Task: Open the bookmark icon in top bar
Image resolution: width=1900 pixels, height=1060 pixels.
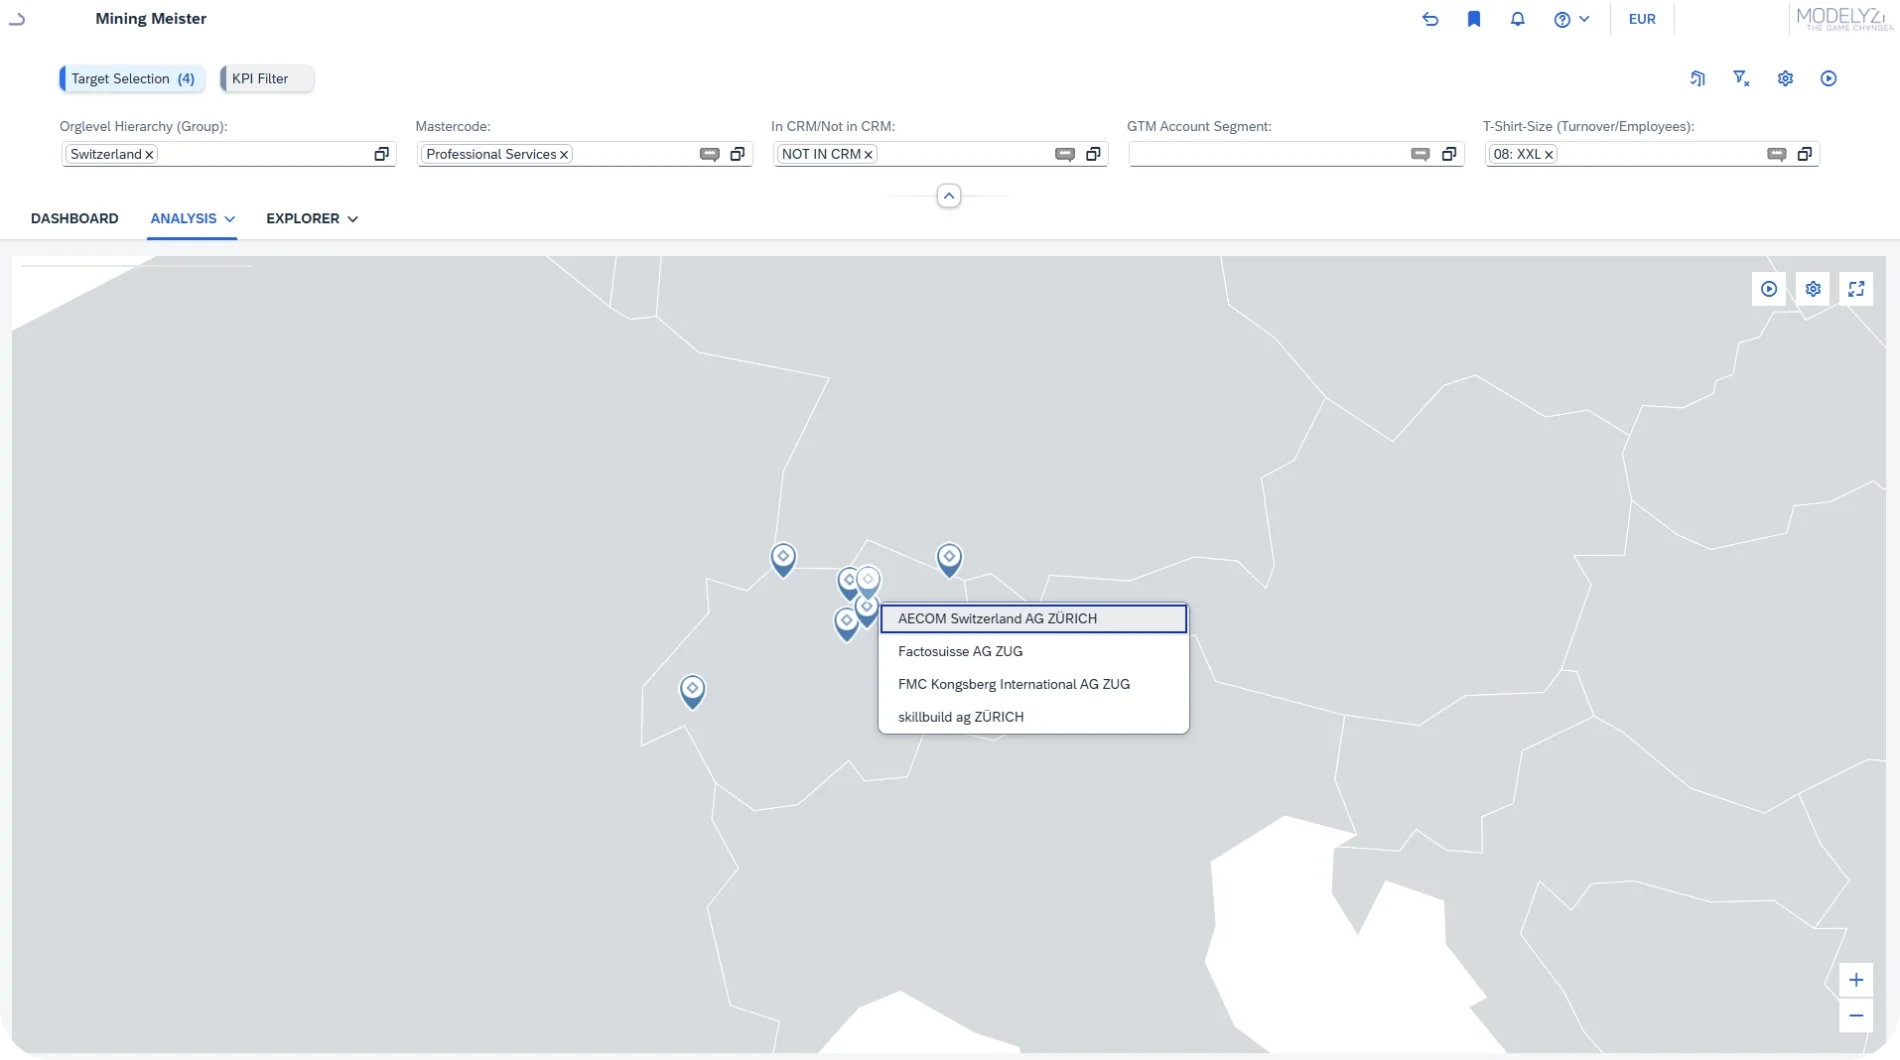Action: (x=1474, y=19)
